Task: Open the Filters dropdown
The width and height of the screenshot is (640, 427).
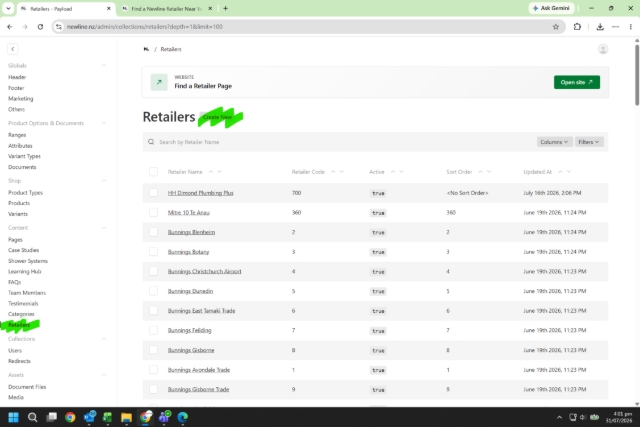Action: 589,142
